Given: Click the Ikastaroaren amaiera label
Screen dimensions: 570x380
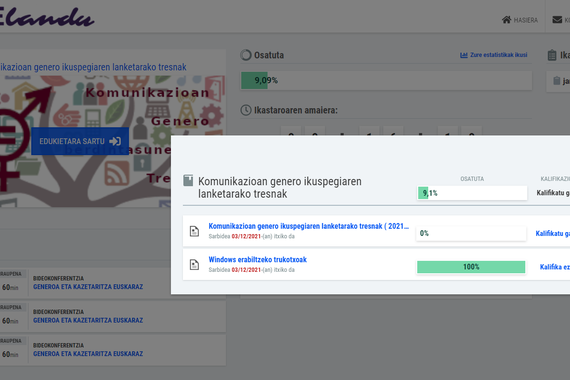Looking at the screenshot, I should [x=296, y=110].
